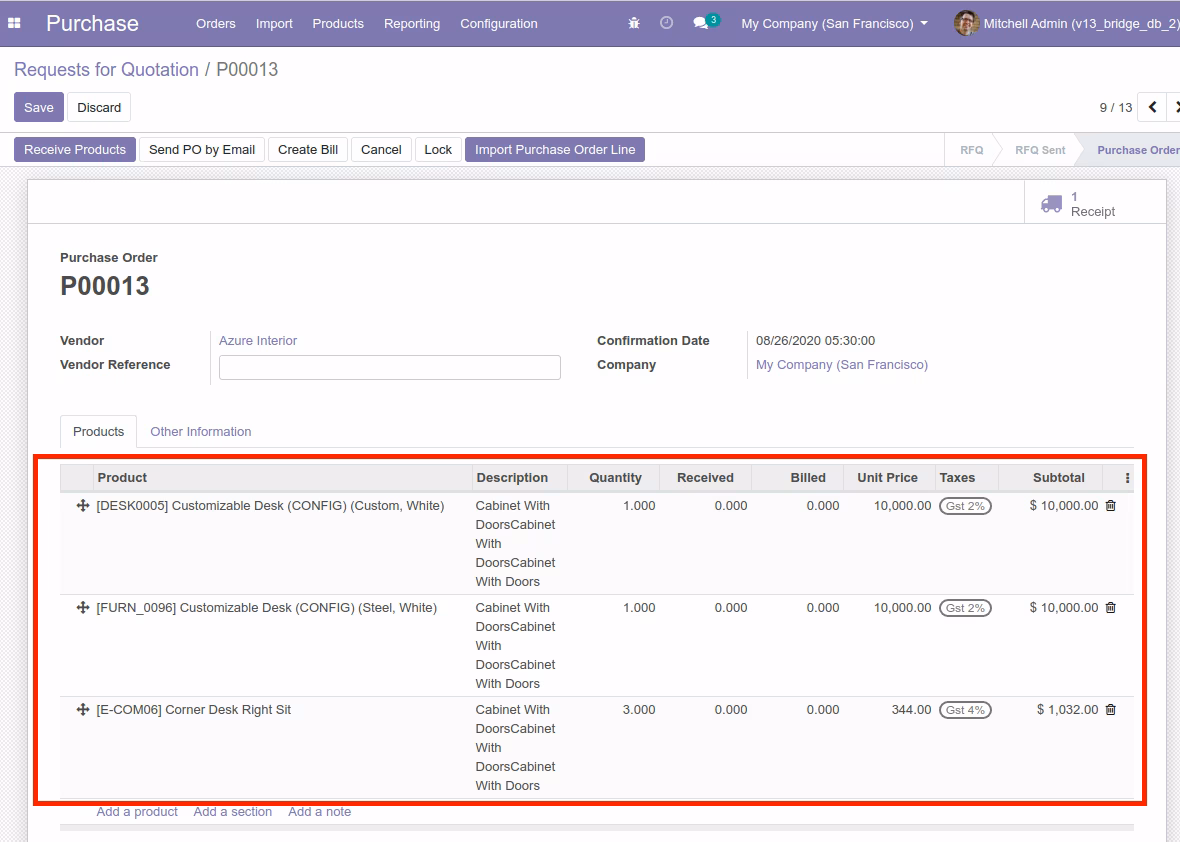Click Purchase app title in navbar
Screen dimensions: 1180x842
[93, 23]
